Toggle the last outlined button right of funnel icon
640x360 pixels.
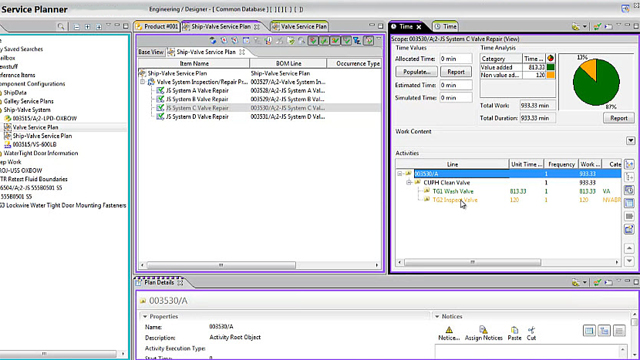[x=368, y=40]
